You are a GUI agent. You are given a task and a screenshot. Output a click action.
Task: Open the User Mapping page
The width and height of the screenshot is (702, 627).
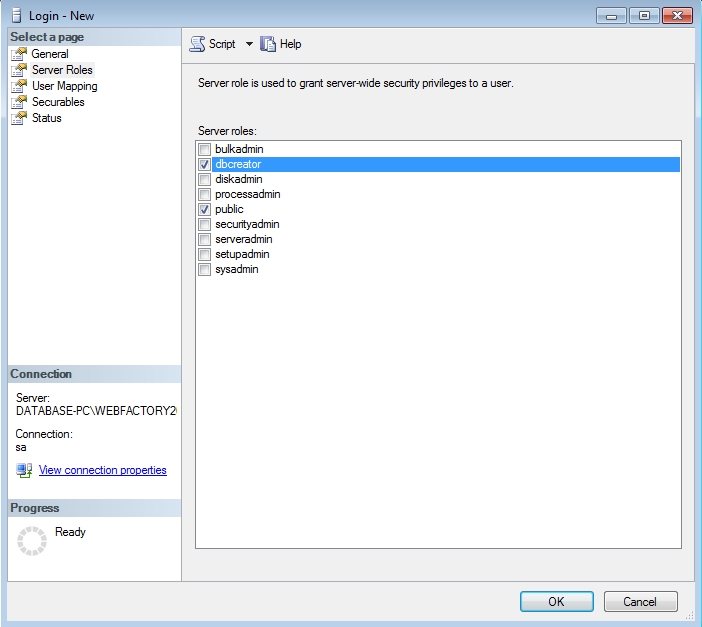[64, 86]
